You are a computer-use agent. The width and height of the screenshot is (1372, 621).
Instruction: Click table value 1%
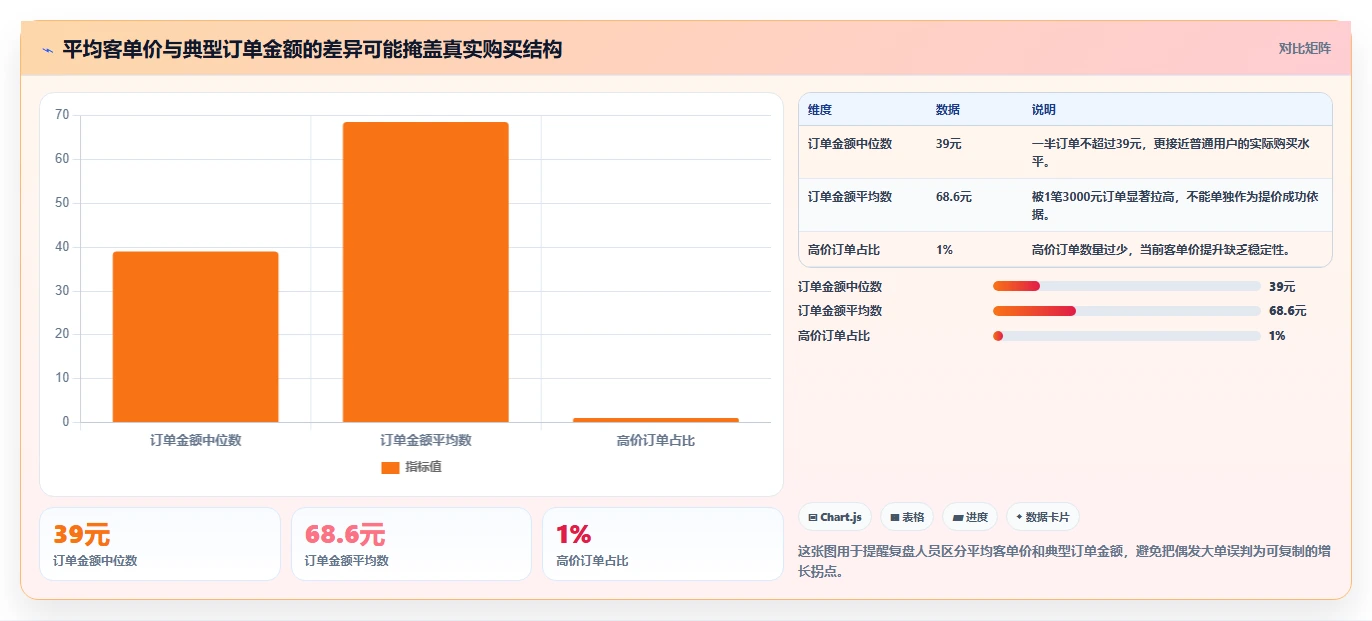[944, 250]
